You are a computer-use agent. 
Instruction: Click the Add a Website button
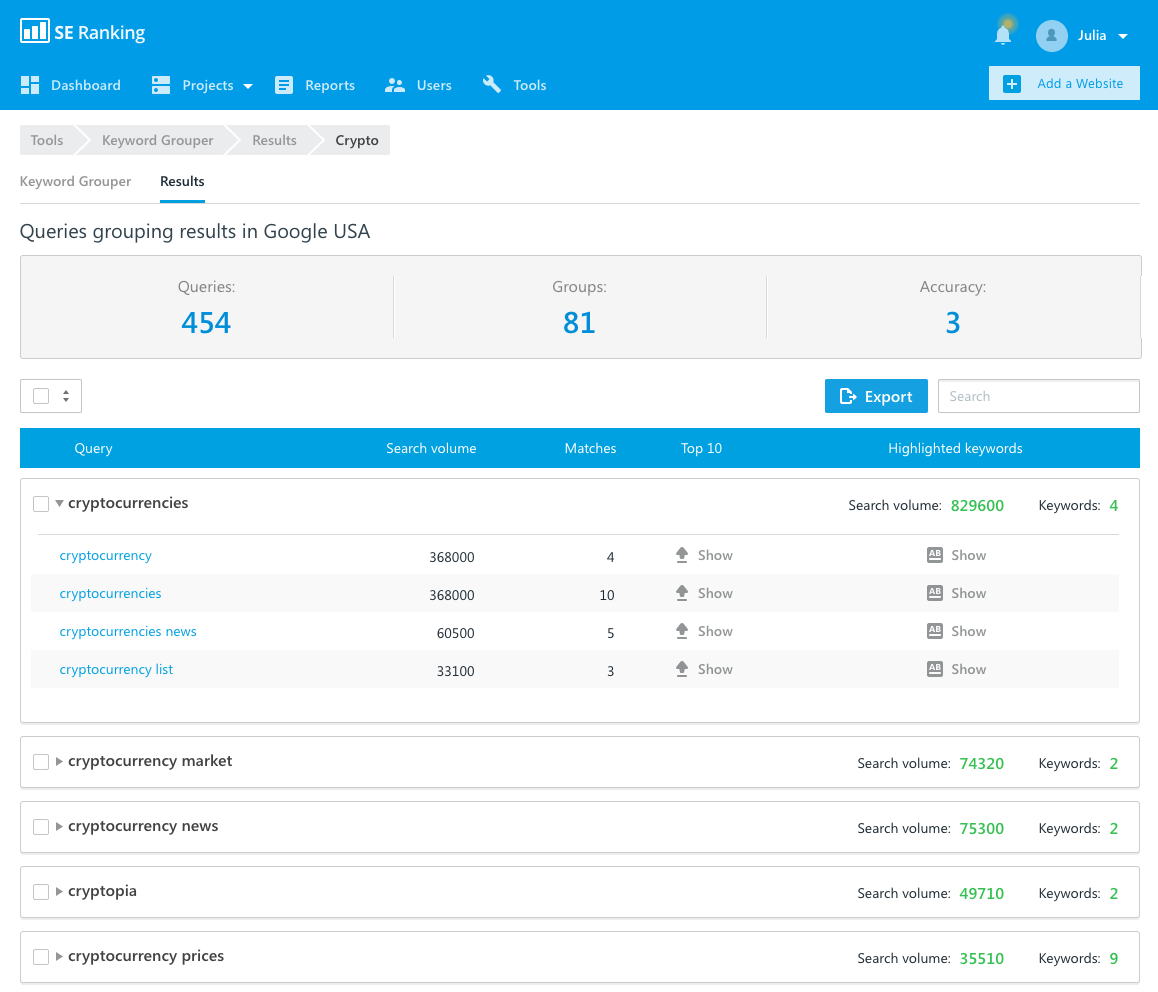(1064, 84)
